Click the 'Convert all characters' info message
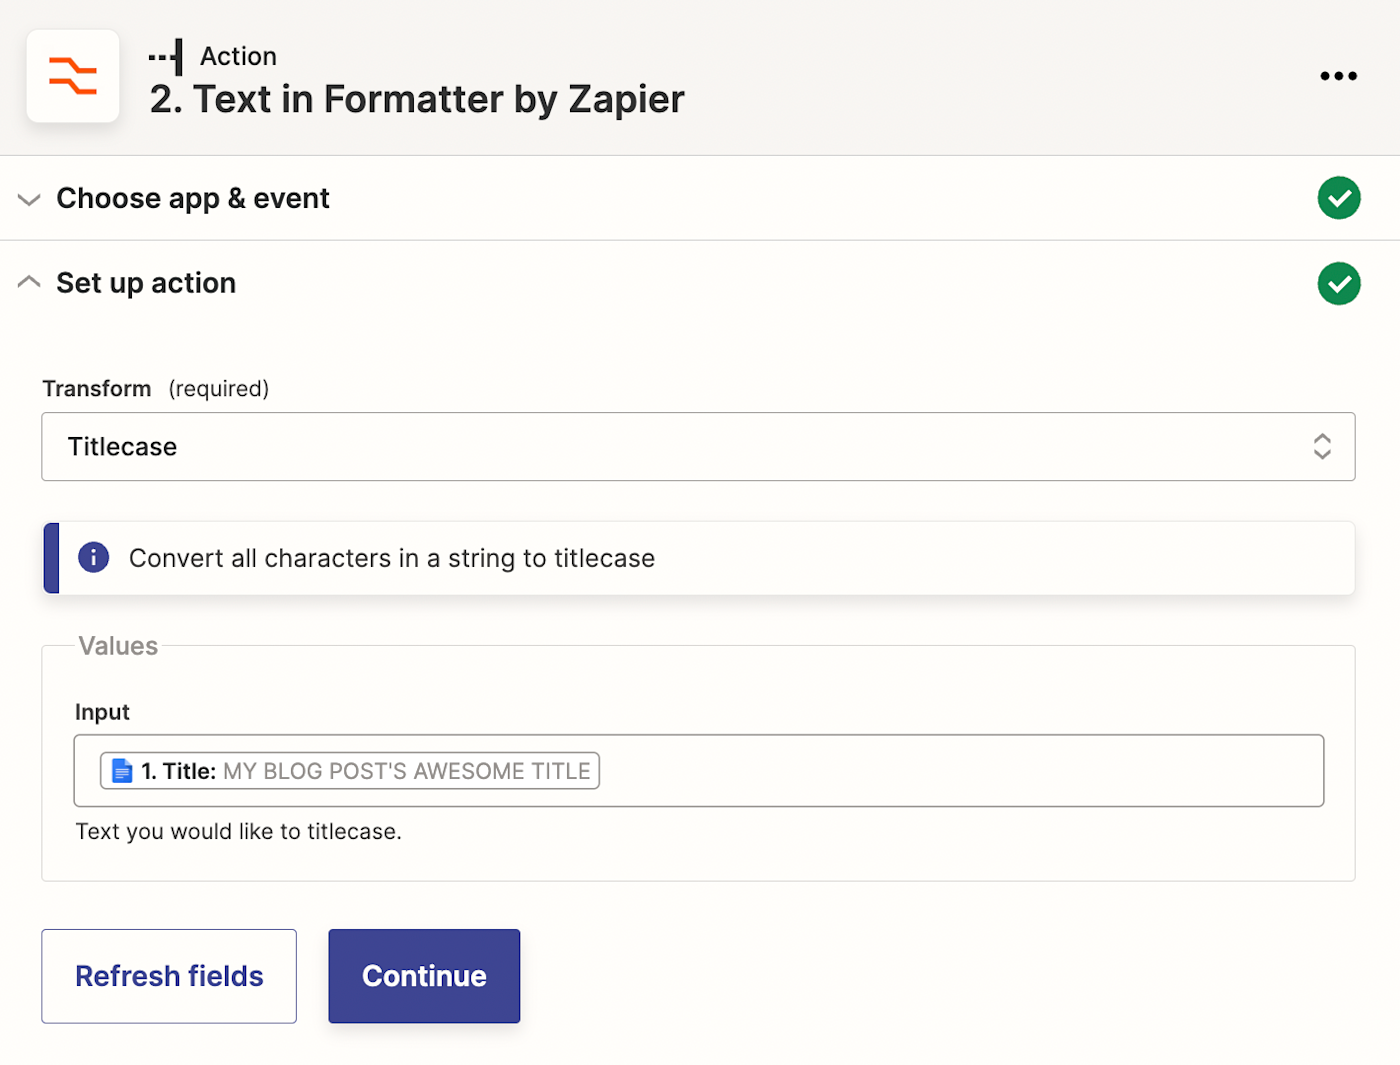 pyautogui.click(x=391, y=558)
